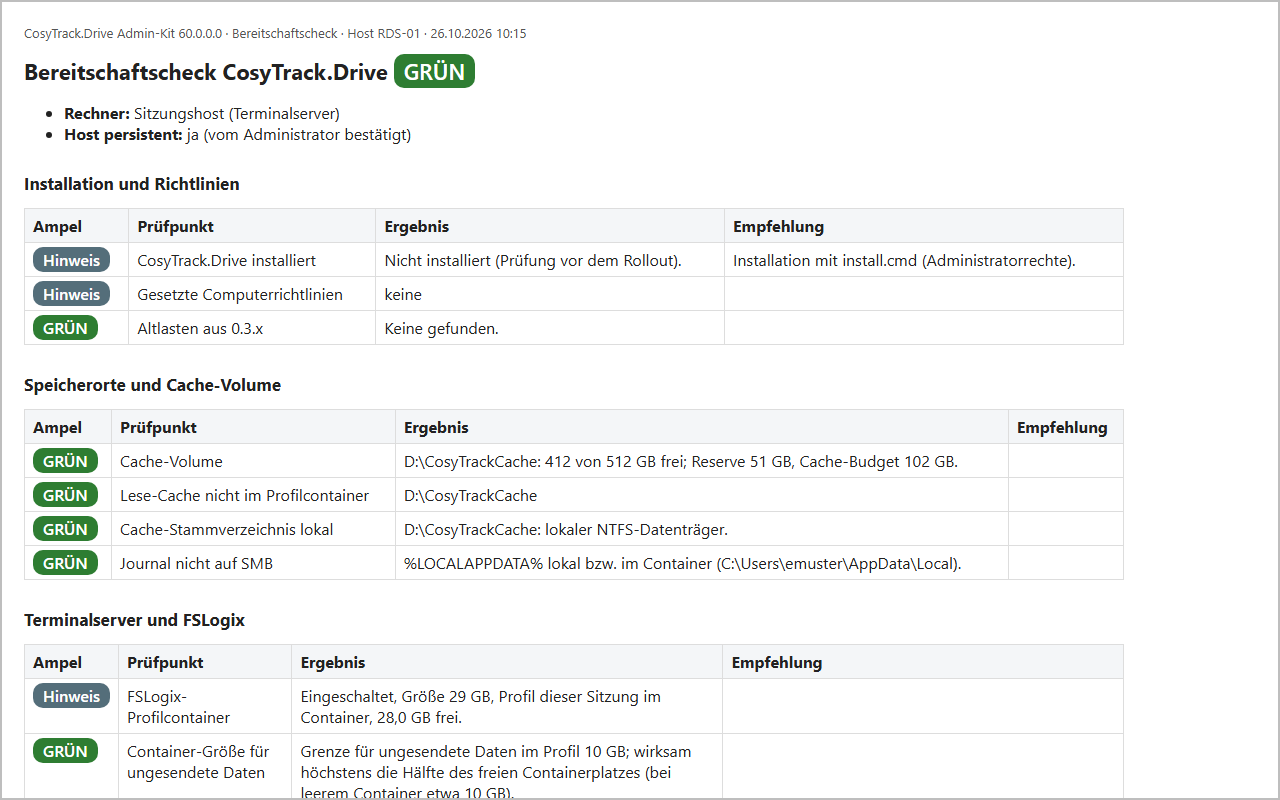The width and height of the screenshot is (1280, 800).
Task: Click the GRÜN badge for "Cache-Stammverzeichnis lokal"
Action: tap(65, 529)
